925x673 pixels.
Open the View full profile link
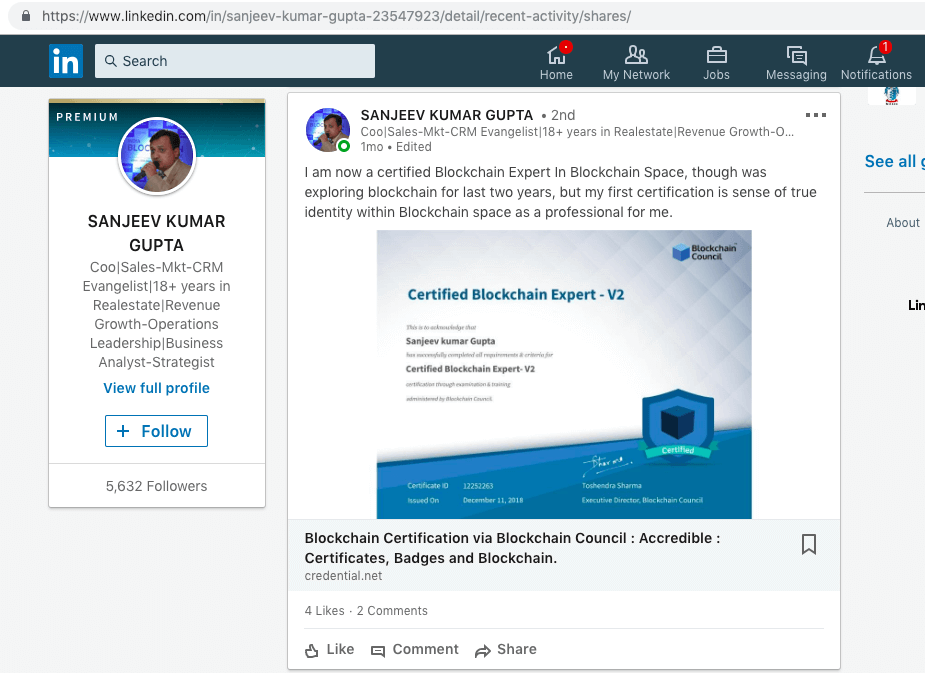156,388
